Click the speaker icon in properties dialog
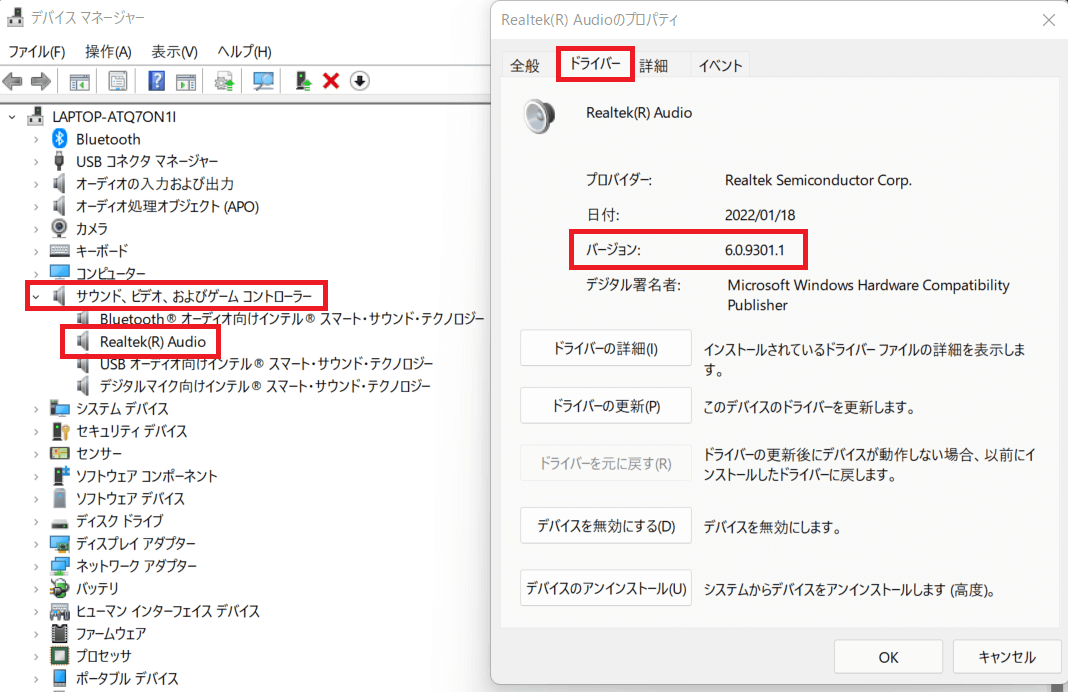This screenshot has height=692, width=1068. point(539,116)
